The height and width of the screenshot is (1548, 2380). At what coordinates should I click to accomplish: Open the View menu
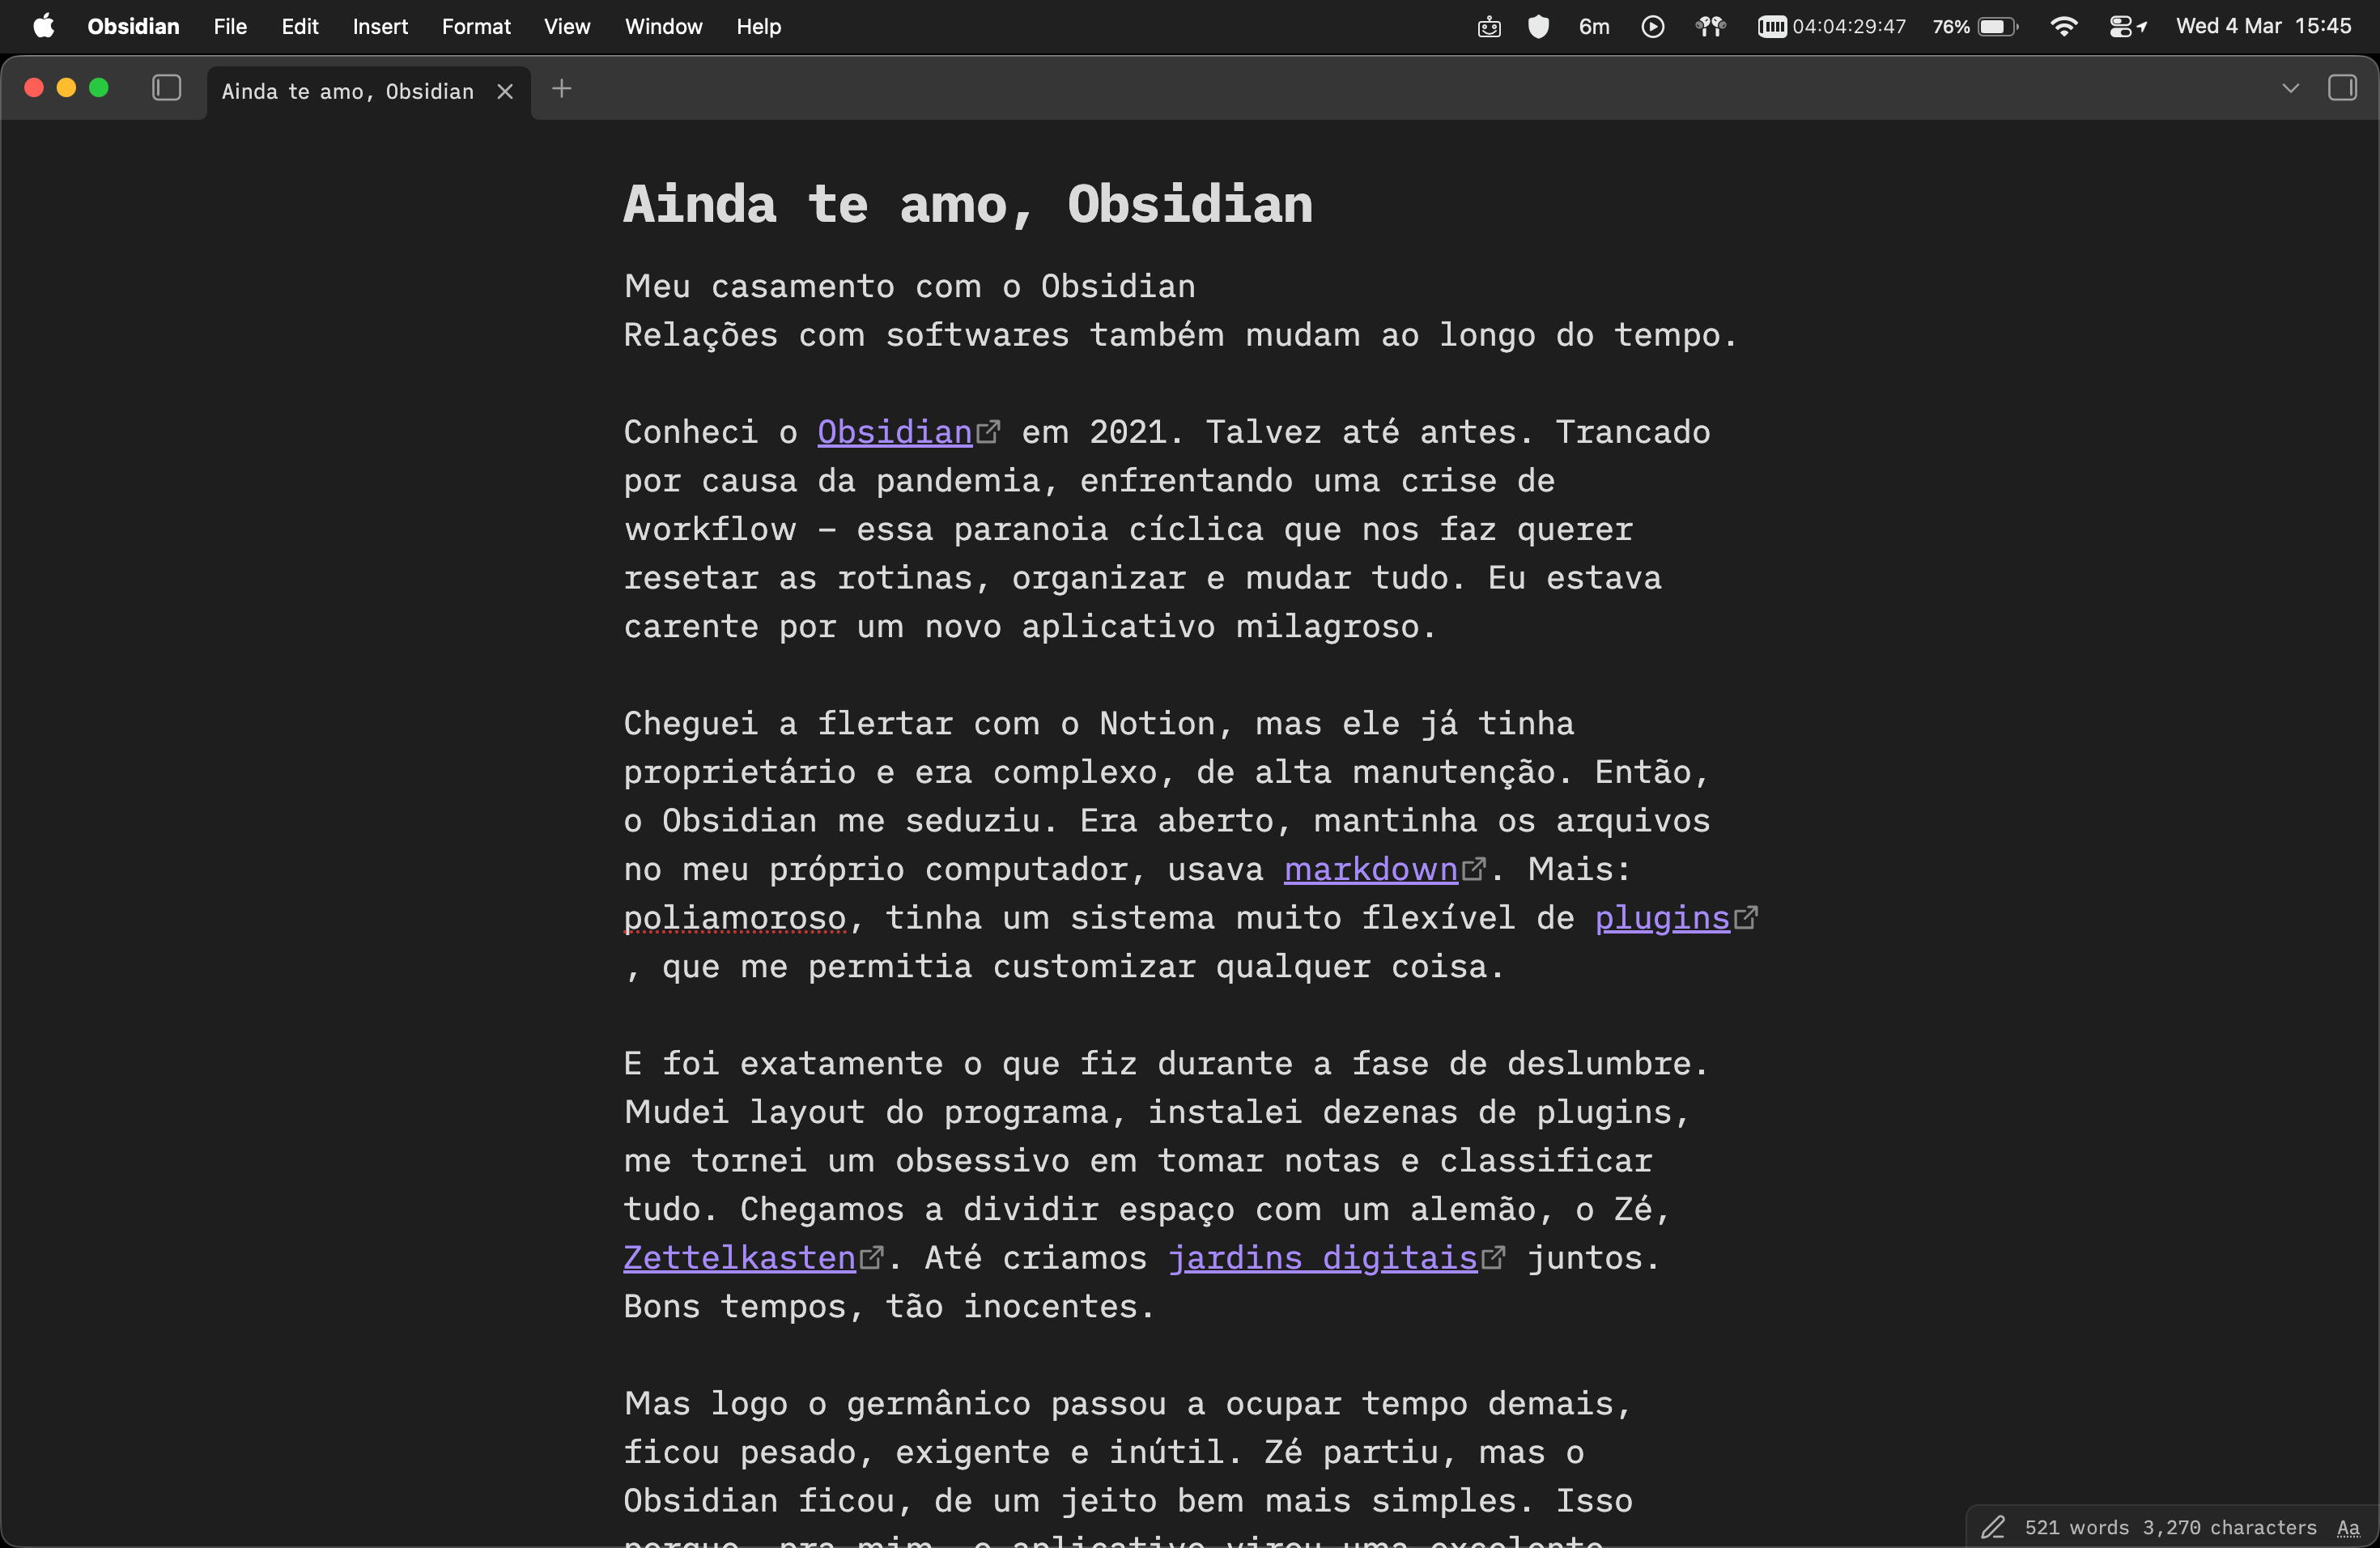coord(566,26)
